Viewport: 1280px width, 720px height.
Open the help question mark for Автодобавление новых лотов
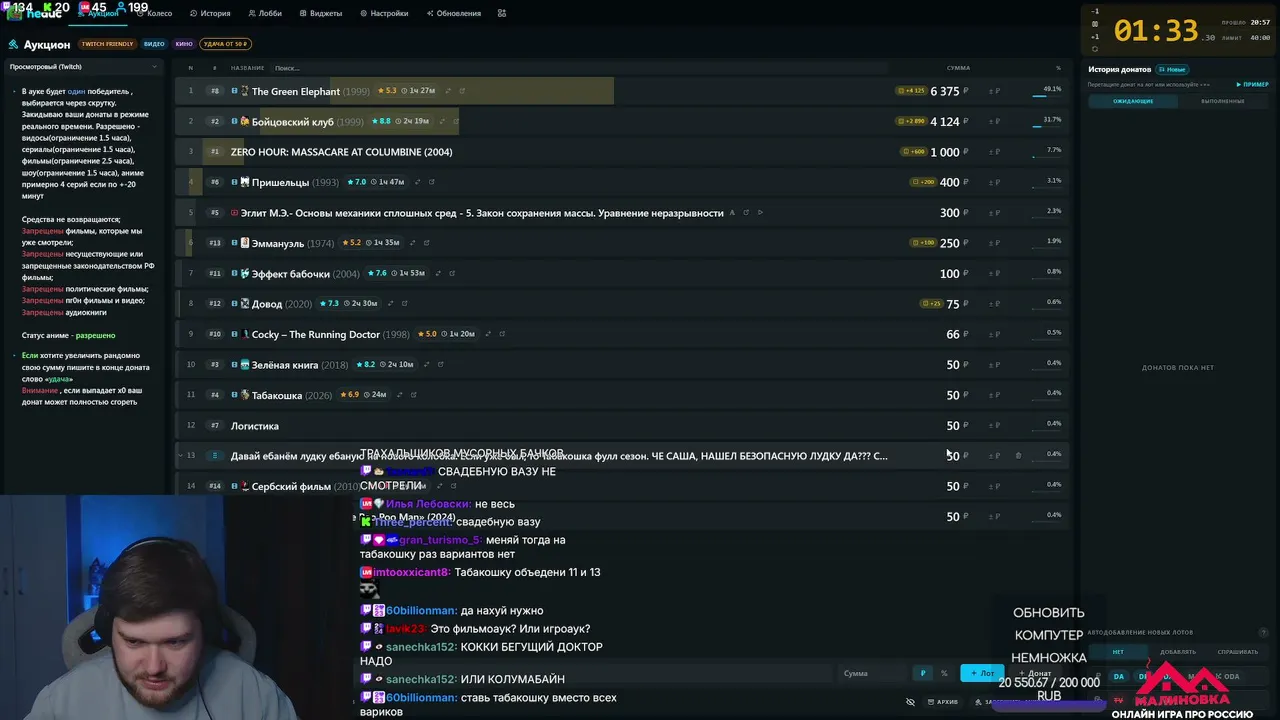pyautogui.click(x=1263, y=632)
